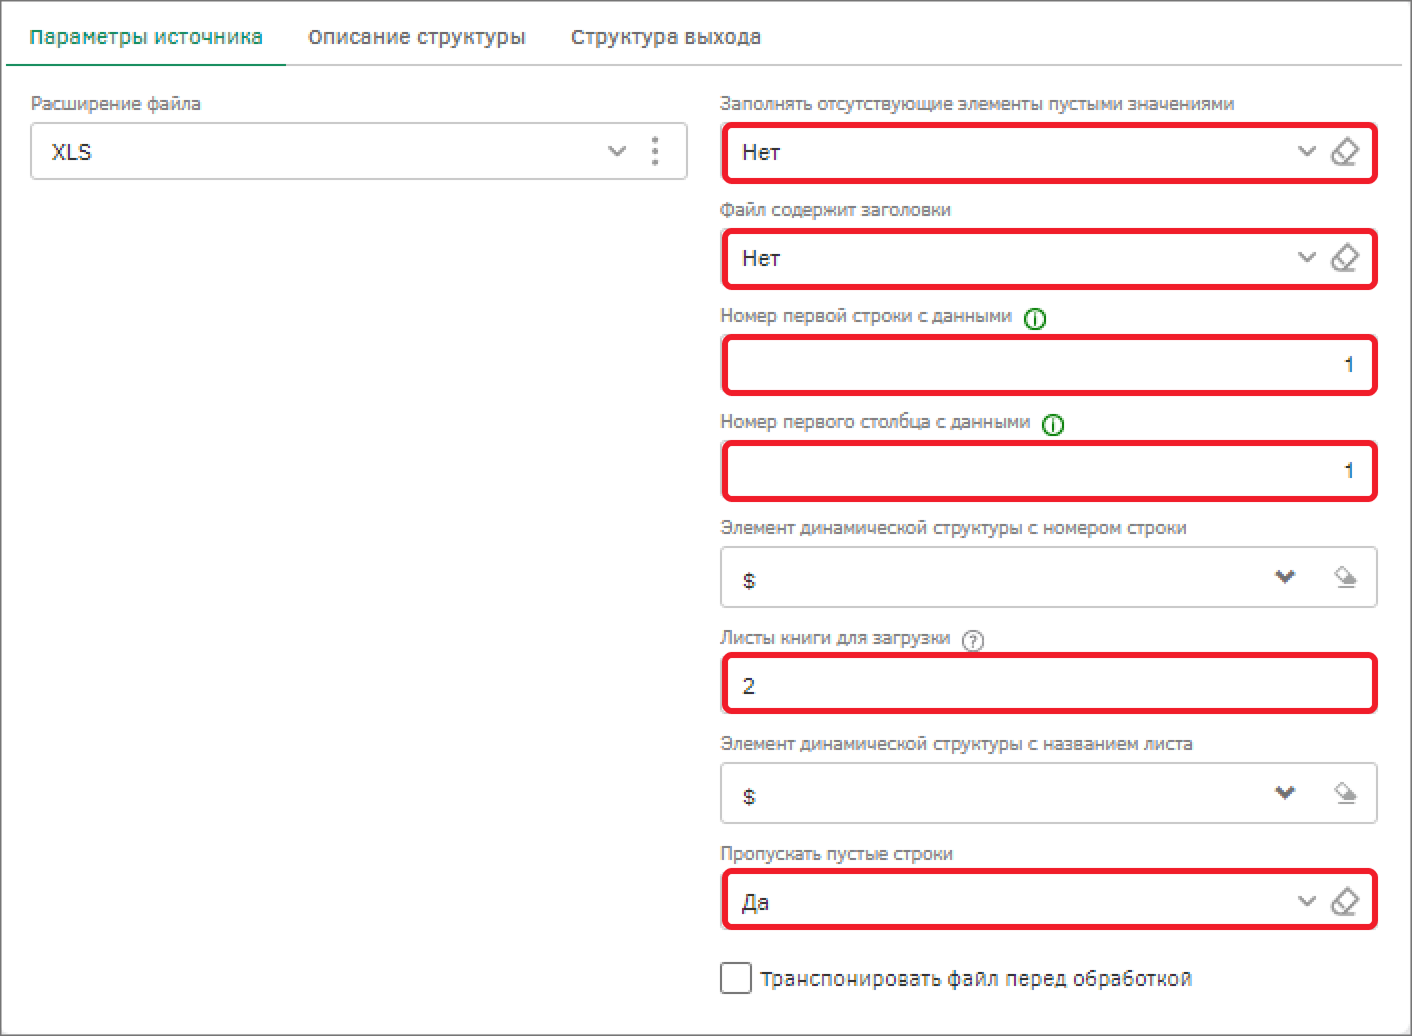Clear 'Элемент динамической структуры с номером строки' field
Screen dimensions: 1412x1036
click(x=1346, y=577)
